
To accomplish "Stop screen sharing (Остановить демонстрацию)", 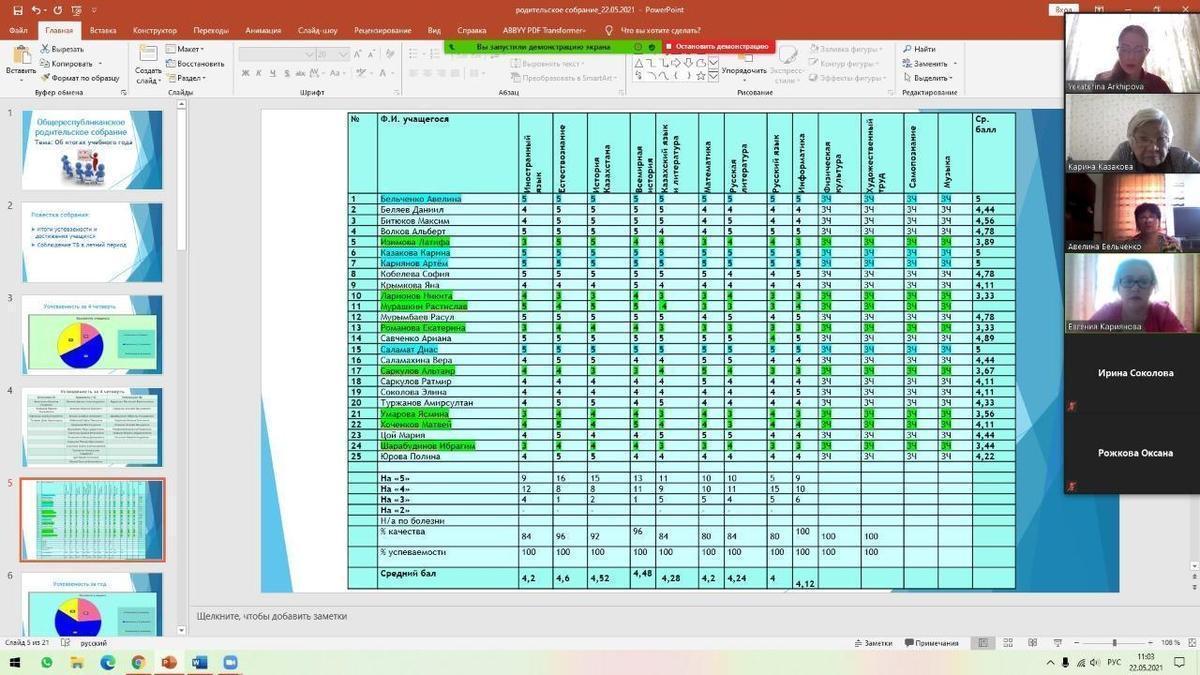I will [x=720, y=46].
